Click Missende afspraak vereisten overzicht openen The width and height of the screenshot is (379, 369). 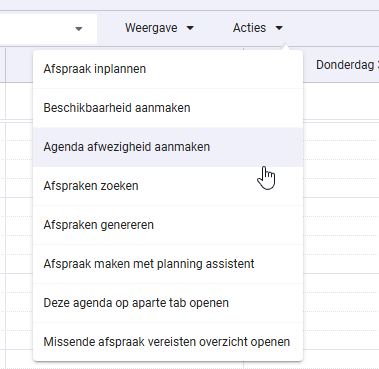click(168, 342)
